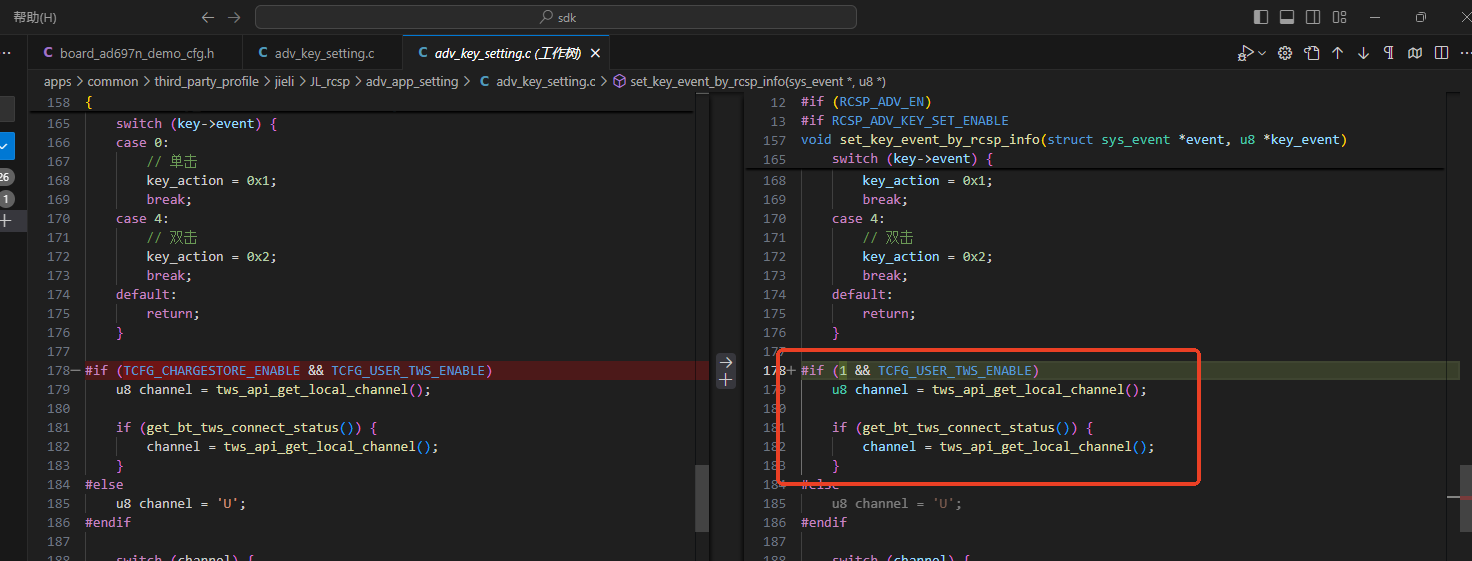Toggle the minimap map icon

[1415, 53]
